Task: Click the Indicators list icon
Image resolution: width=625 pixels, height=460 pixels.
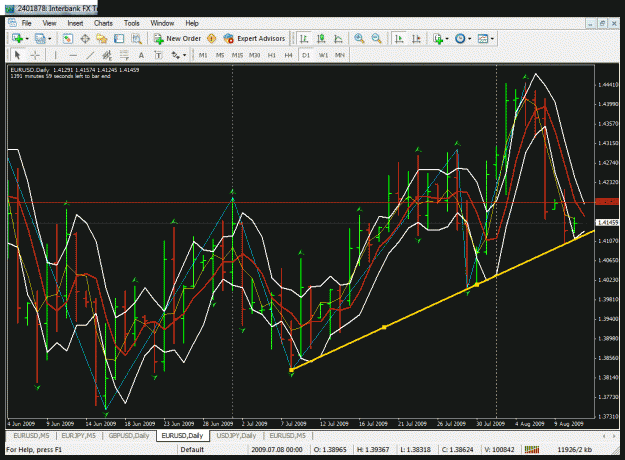Action: 438,39
